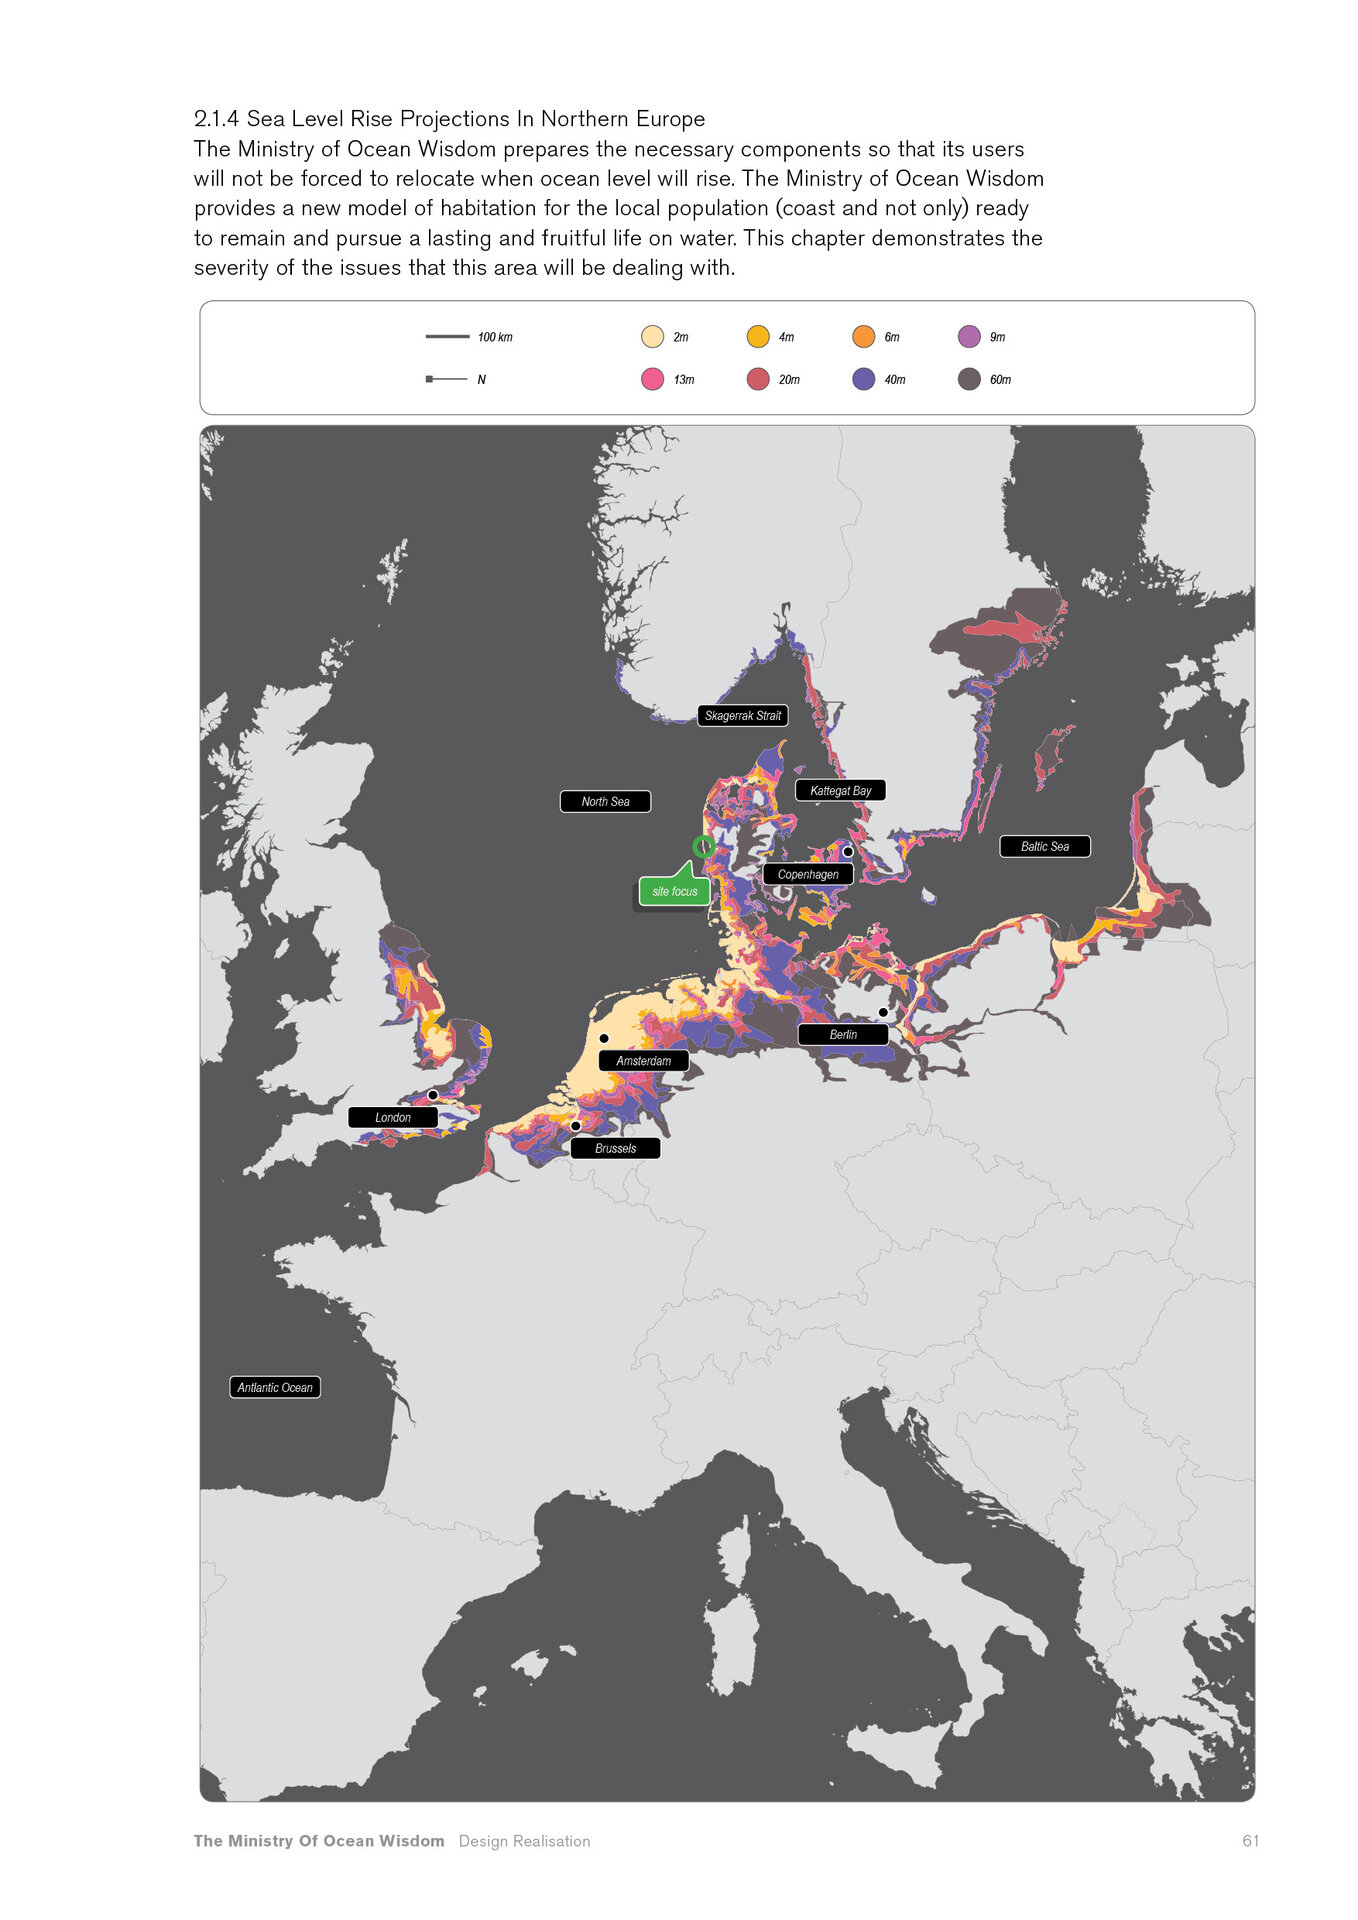This screenshot has height=1920, width=1358.
Task: Click the Berlin city dot marker
Action: point(883,1013)
